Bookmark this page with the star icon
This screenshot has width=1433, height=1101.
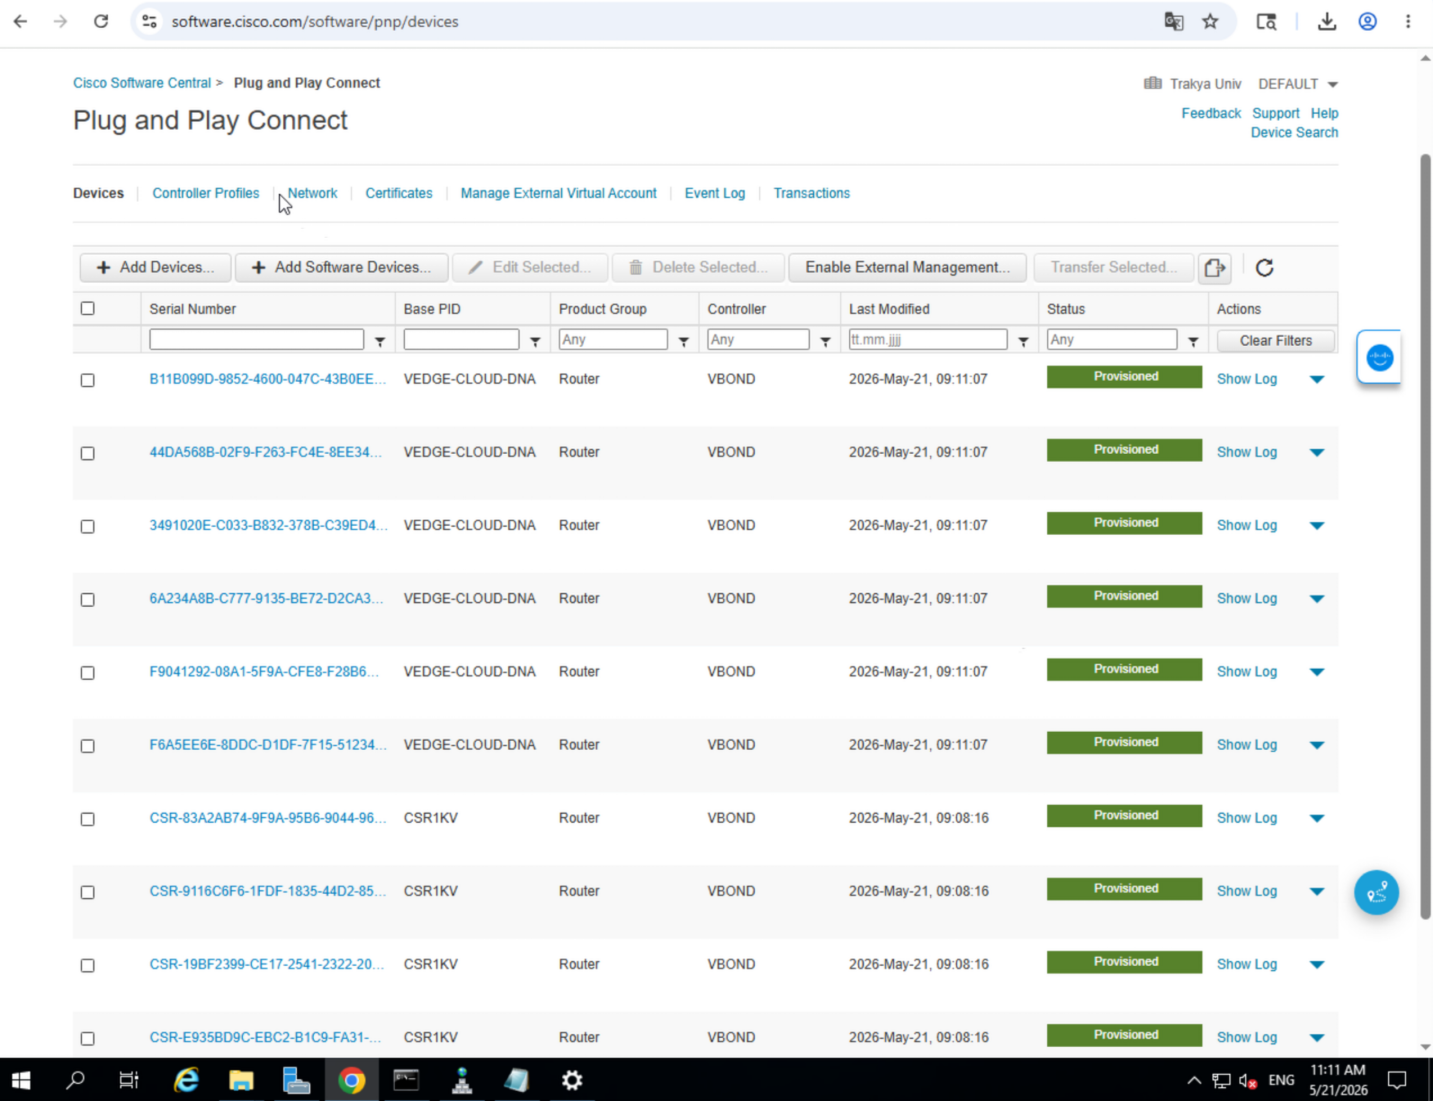click(1210, 21)
